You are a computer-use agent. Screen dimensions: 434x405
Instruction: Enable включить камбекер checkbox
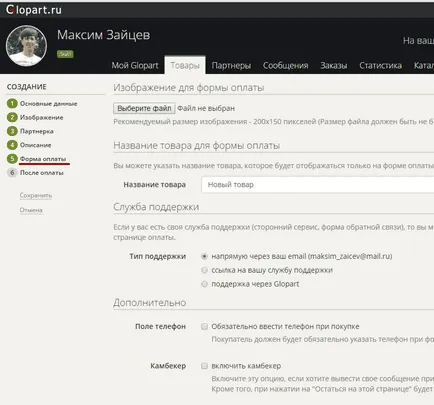(x=204, y=366)
